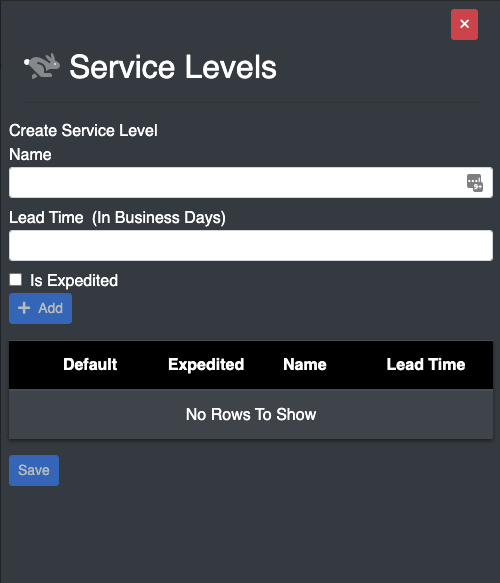Check the Is Expedited checkbox
The height and width of the screenshot is (583, 500).
(x=16, y=280)
